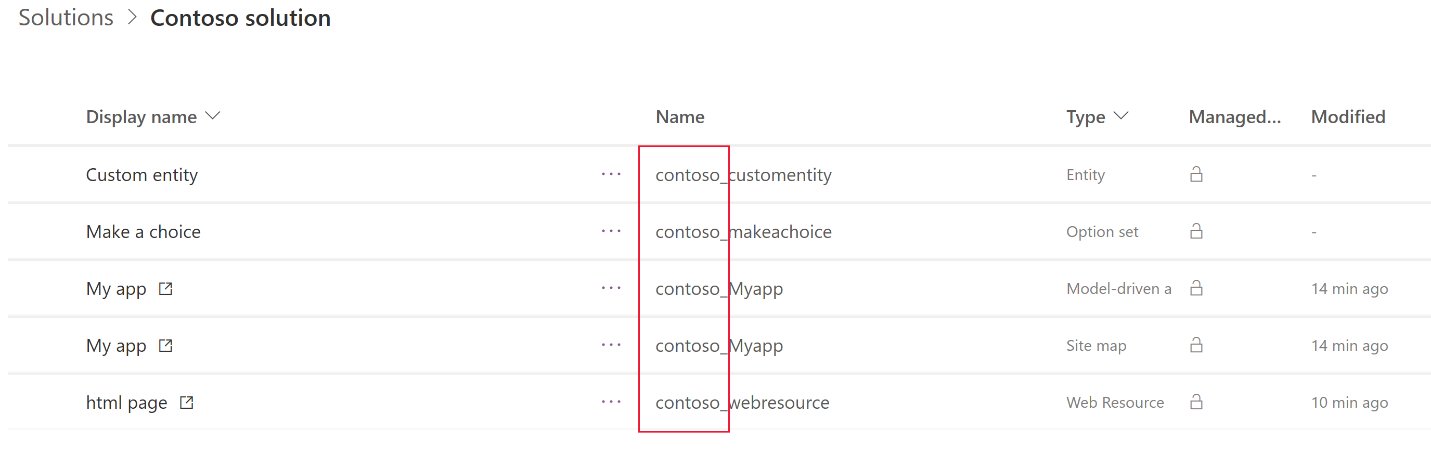This screenshot has width=1431, height=460.
Task: Click the lock icon in Option set row
Action: [x=1195, y=231]
